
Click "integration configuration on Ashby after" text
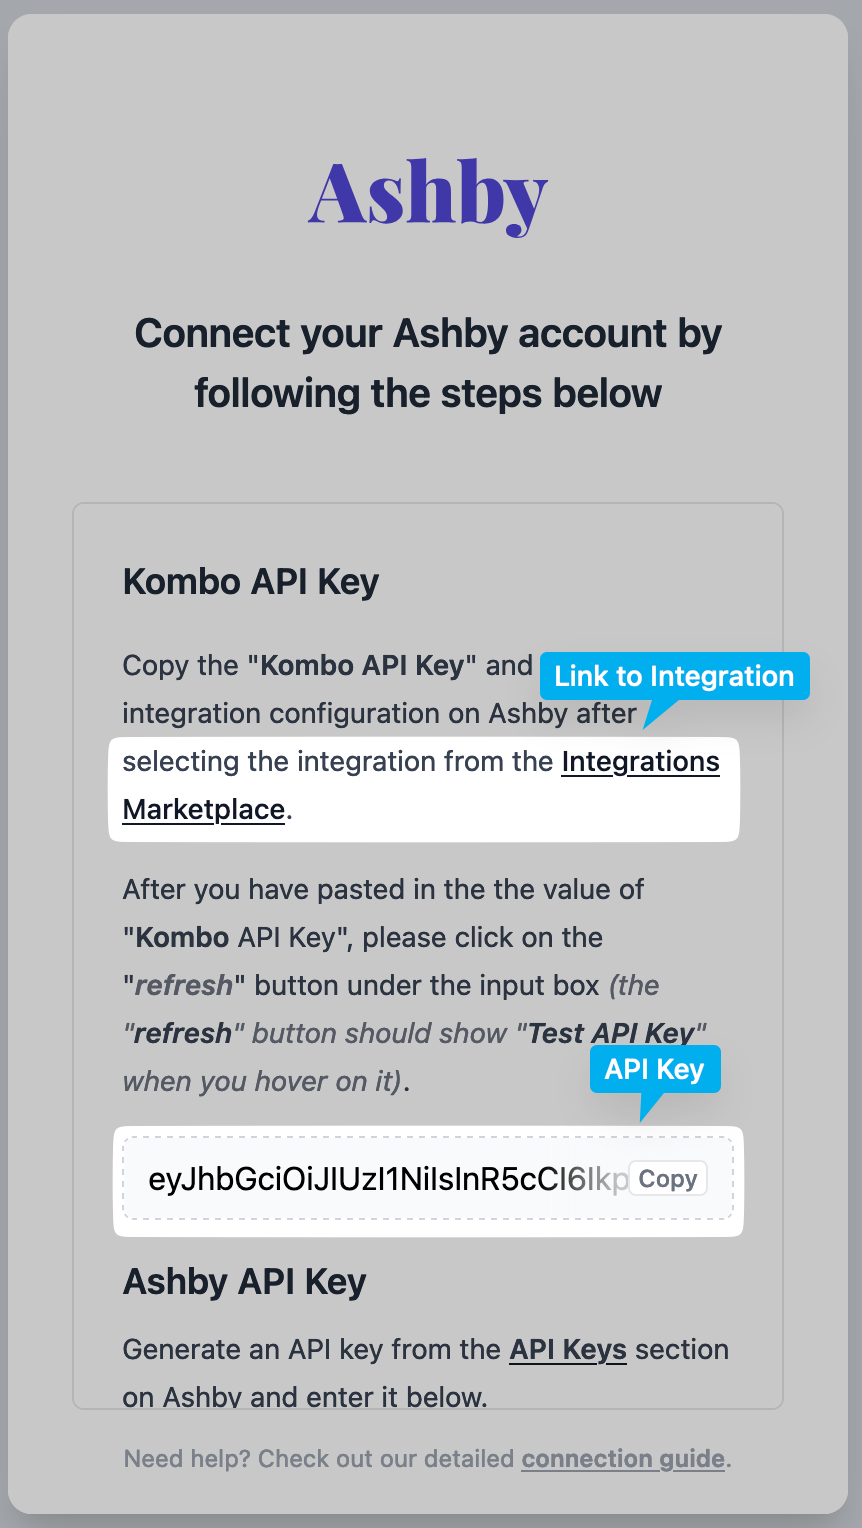click(x=379, y=714)
